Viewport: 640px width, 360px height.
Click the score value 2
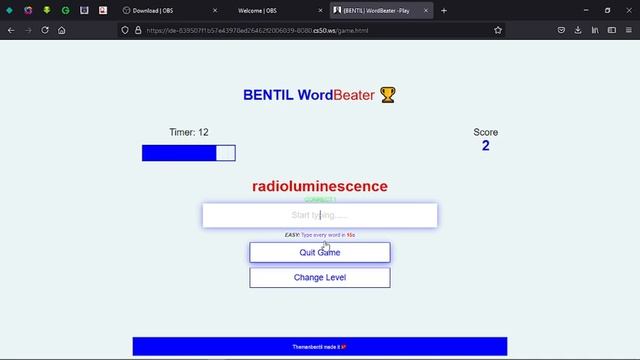tap(485, 146)
